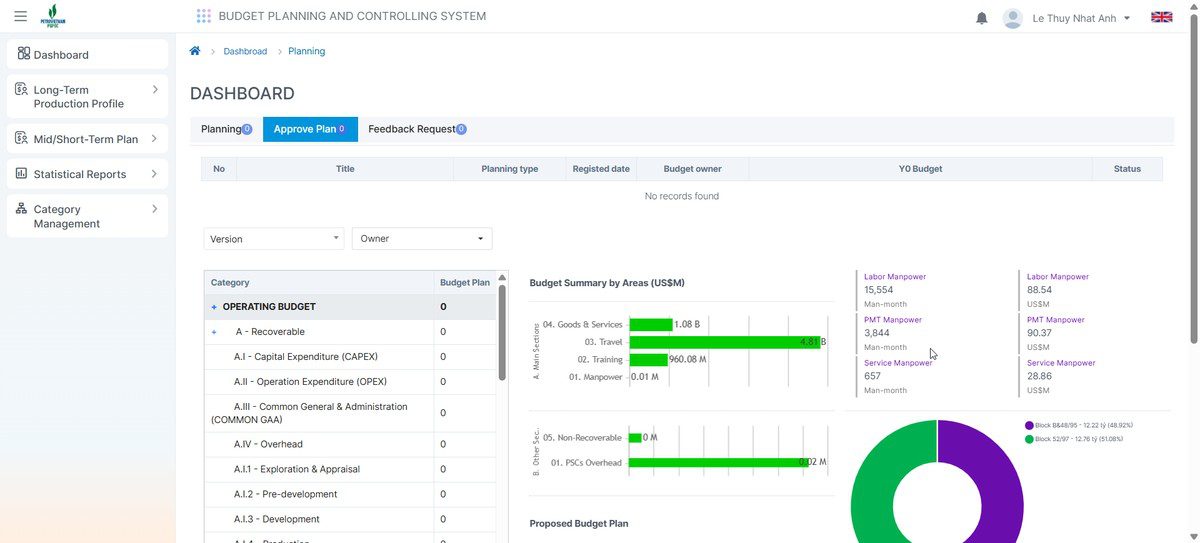Sort by Title column header
Screen dimensions: 1200x543
pyautogui.click(x=345, y=169)
